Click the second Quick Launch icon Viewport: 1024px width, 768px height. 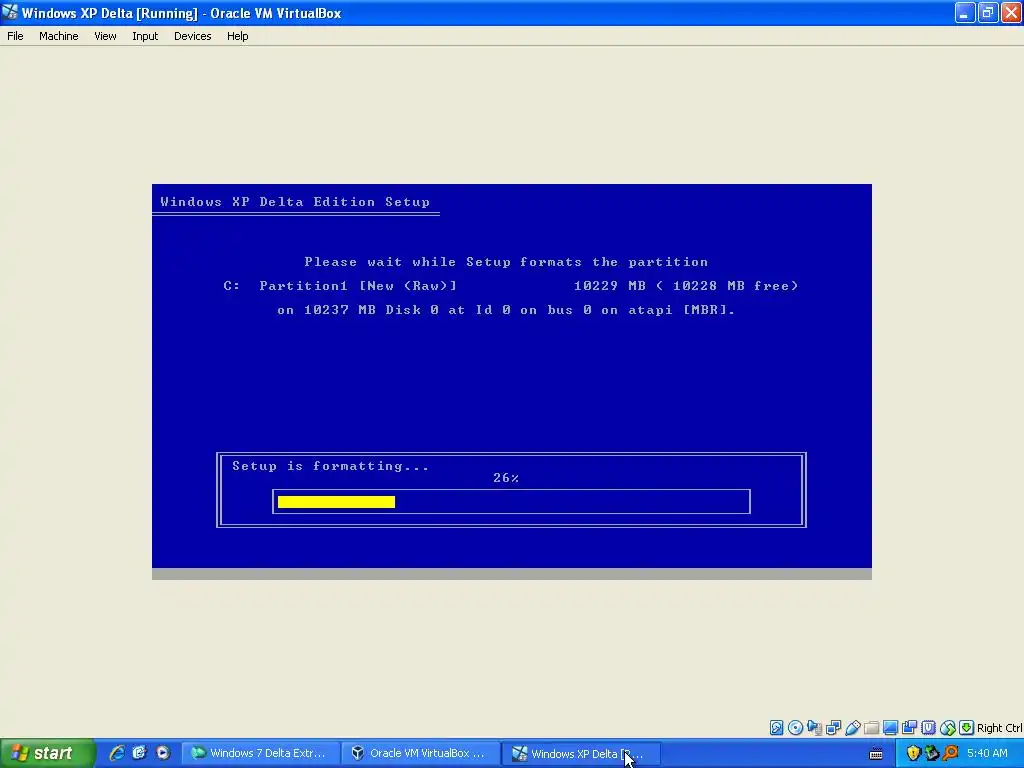[x=139, y=753]
